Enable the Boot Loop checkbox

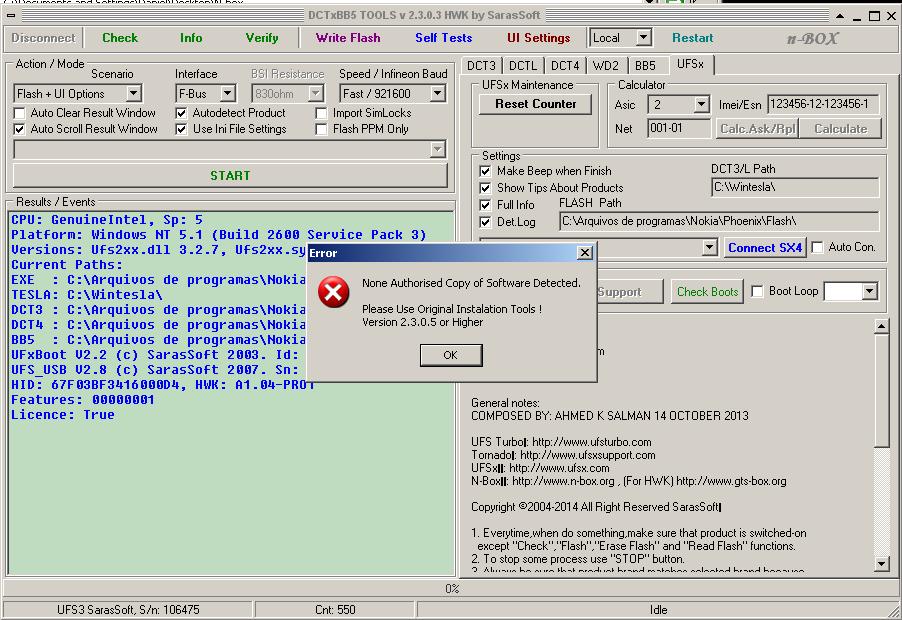tap(758, 292)
